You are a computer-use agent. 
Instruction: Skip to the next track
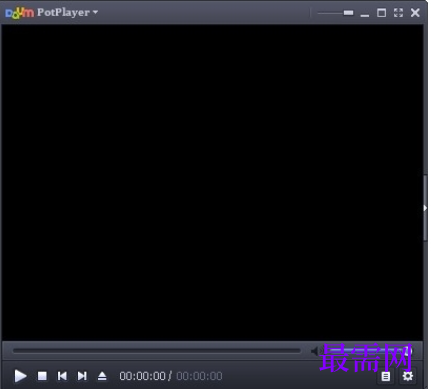point(82,376)
